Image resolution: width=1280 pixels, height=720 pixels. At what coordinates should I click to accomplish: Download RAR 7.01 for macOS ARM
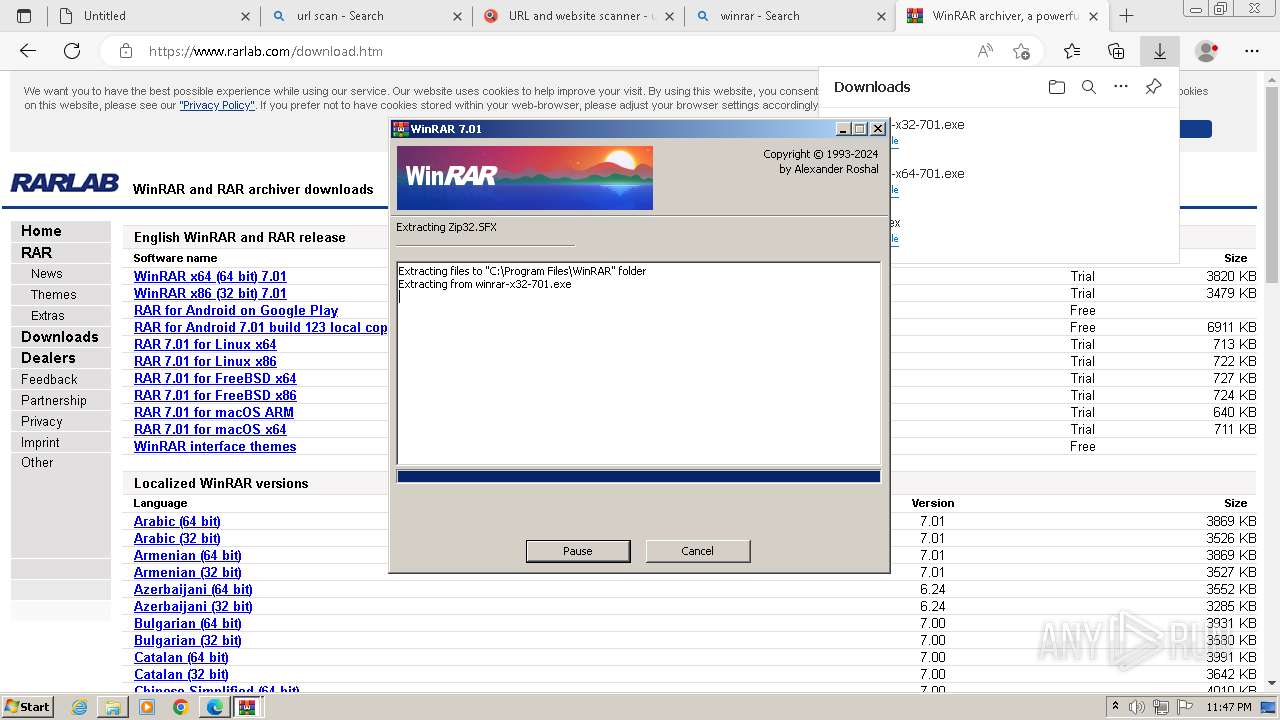point(214,413)
